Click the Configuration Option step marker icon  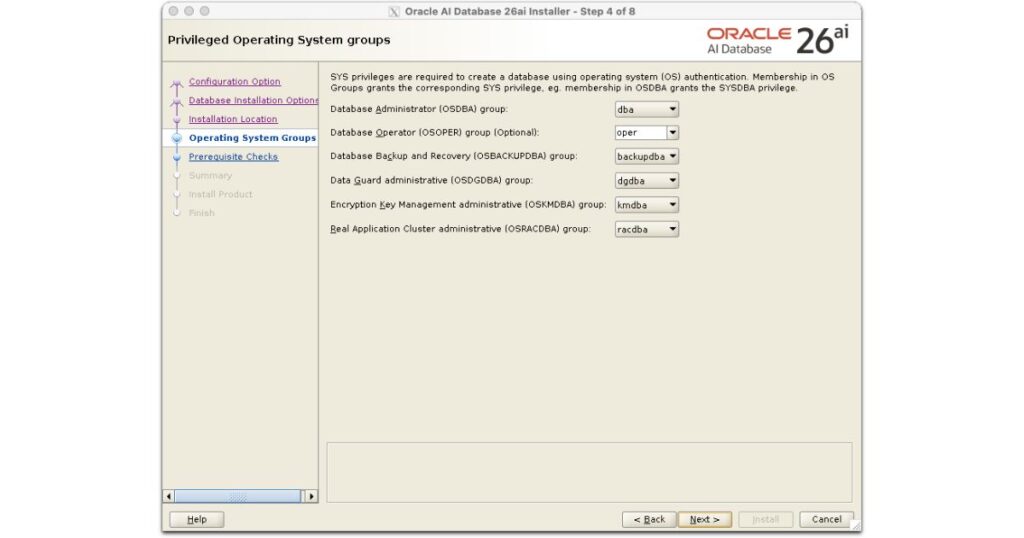click(x=176, y=84)
